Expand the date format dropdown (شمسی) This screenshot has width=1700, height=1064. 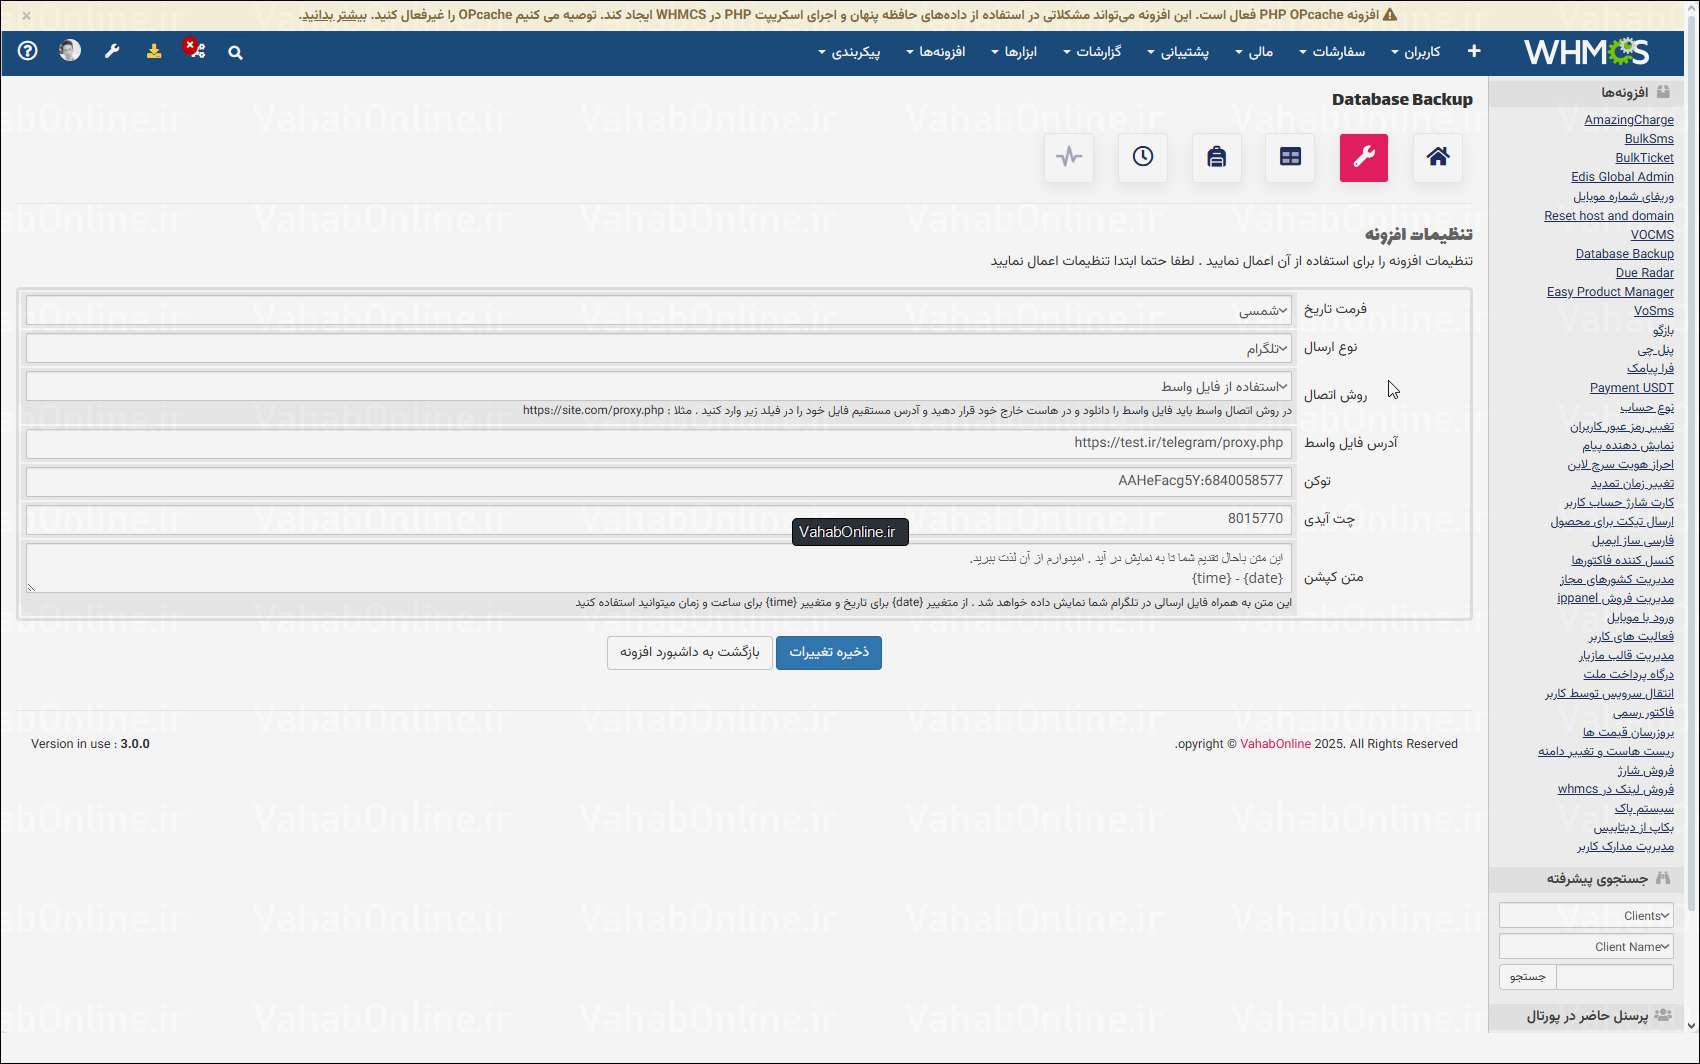click(x=659, y=310)
